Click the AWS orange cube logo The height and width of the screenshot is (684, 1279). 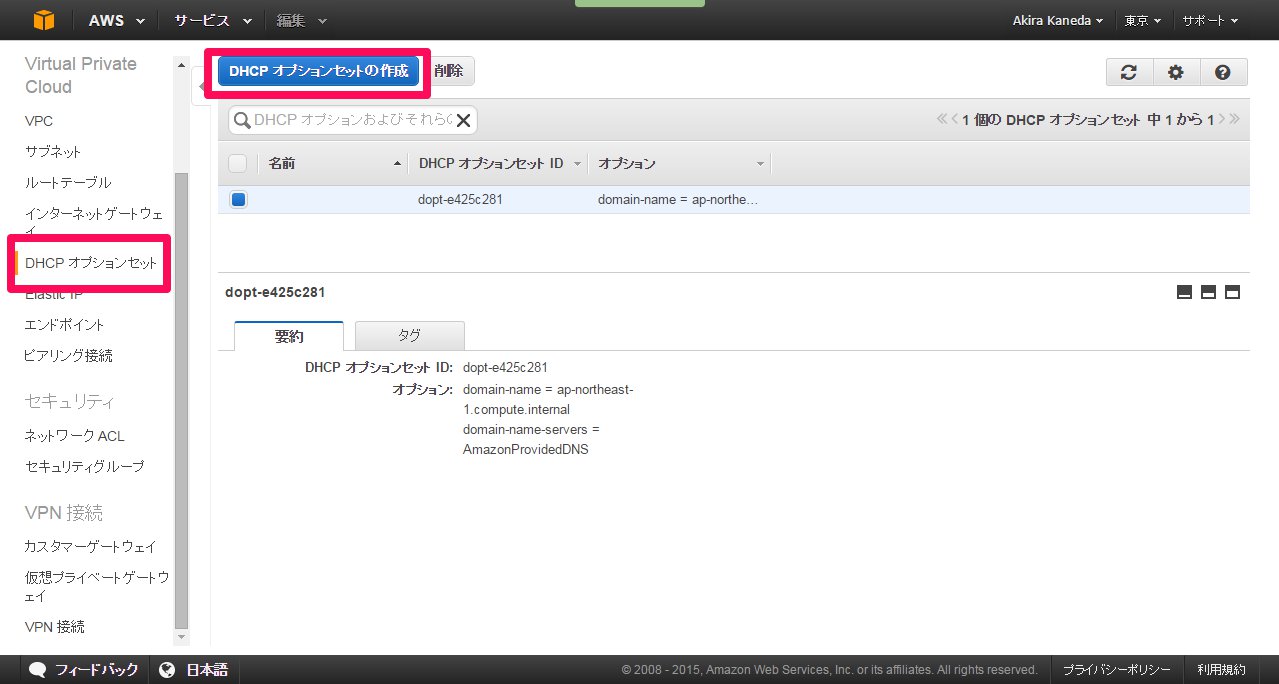(x=45, y=20)
